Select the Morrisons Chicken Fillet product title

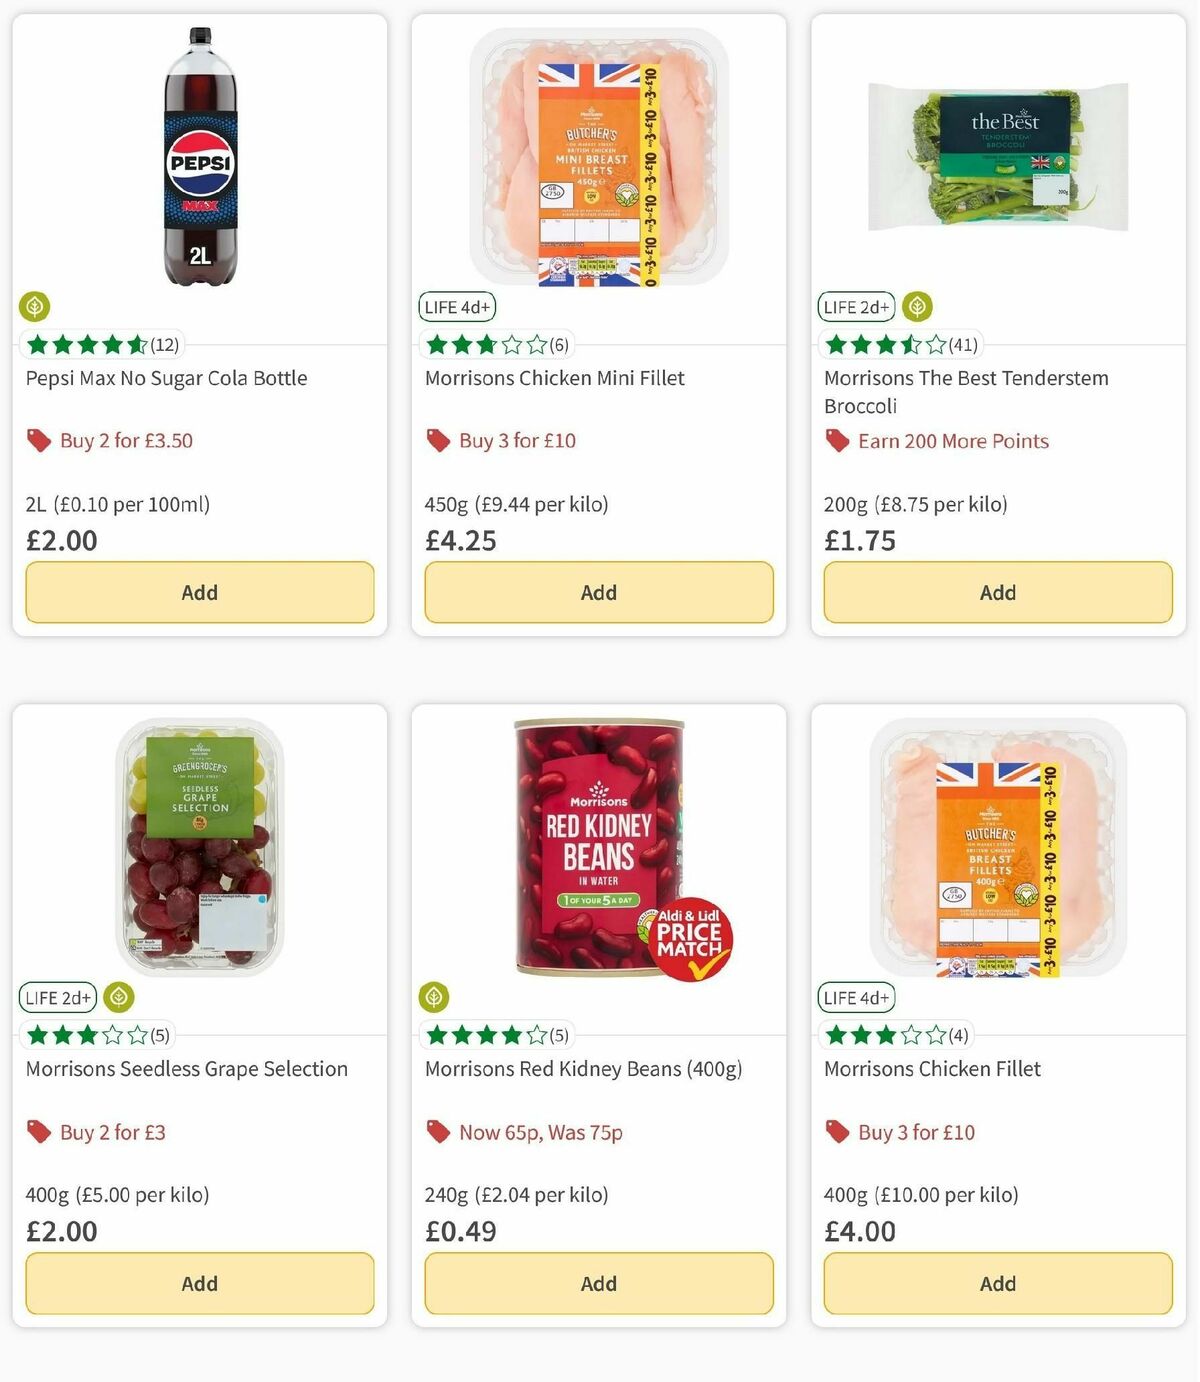tap(932, 1068)
